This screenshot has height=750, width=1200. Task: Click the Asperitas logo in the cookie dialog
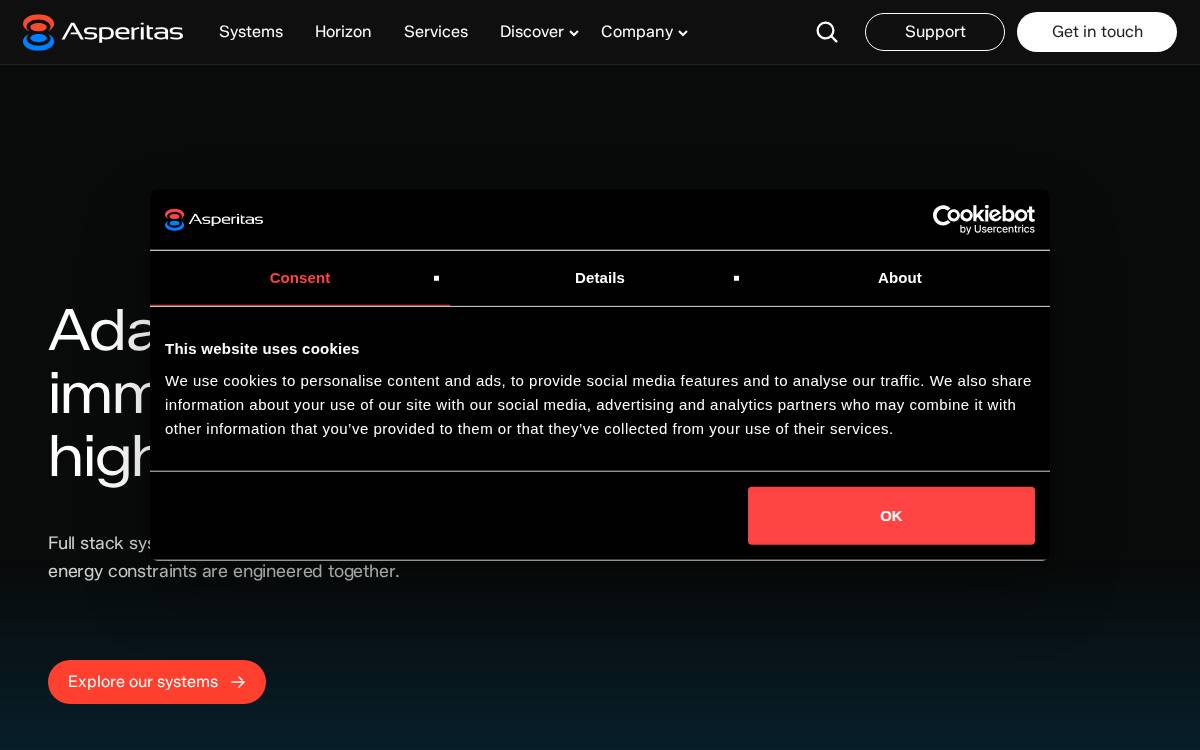point(214,219)
